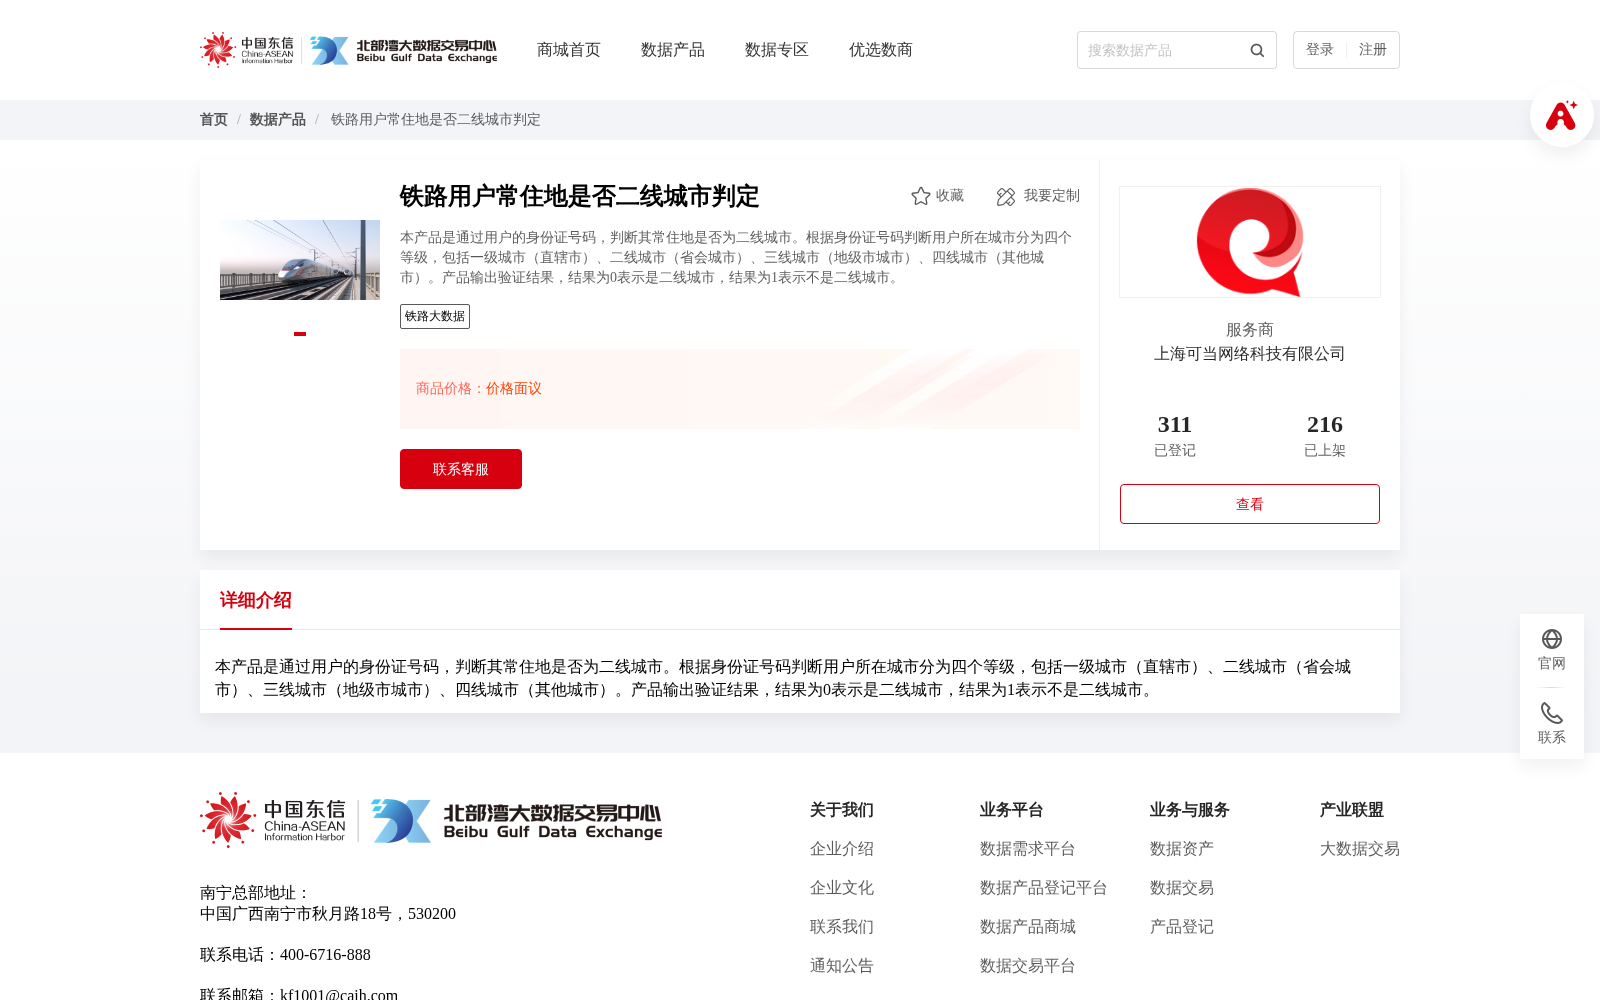Screen dimensions: 1600x1000
Task: Open 数据专区 in the navigation bar
Action: point(777,50)
